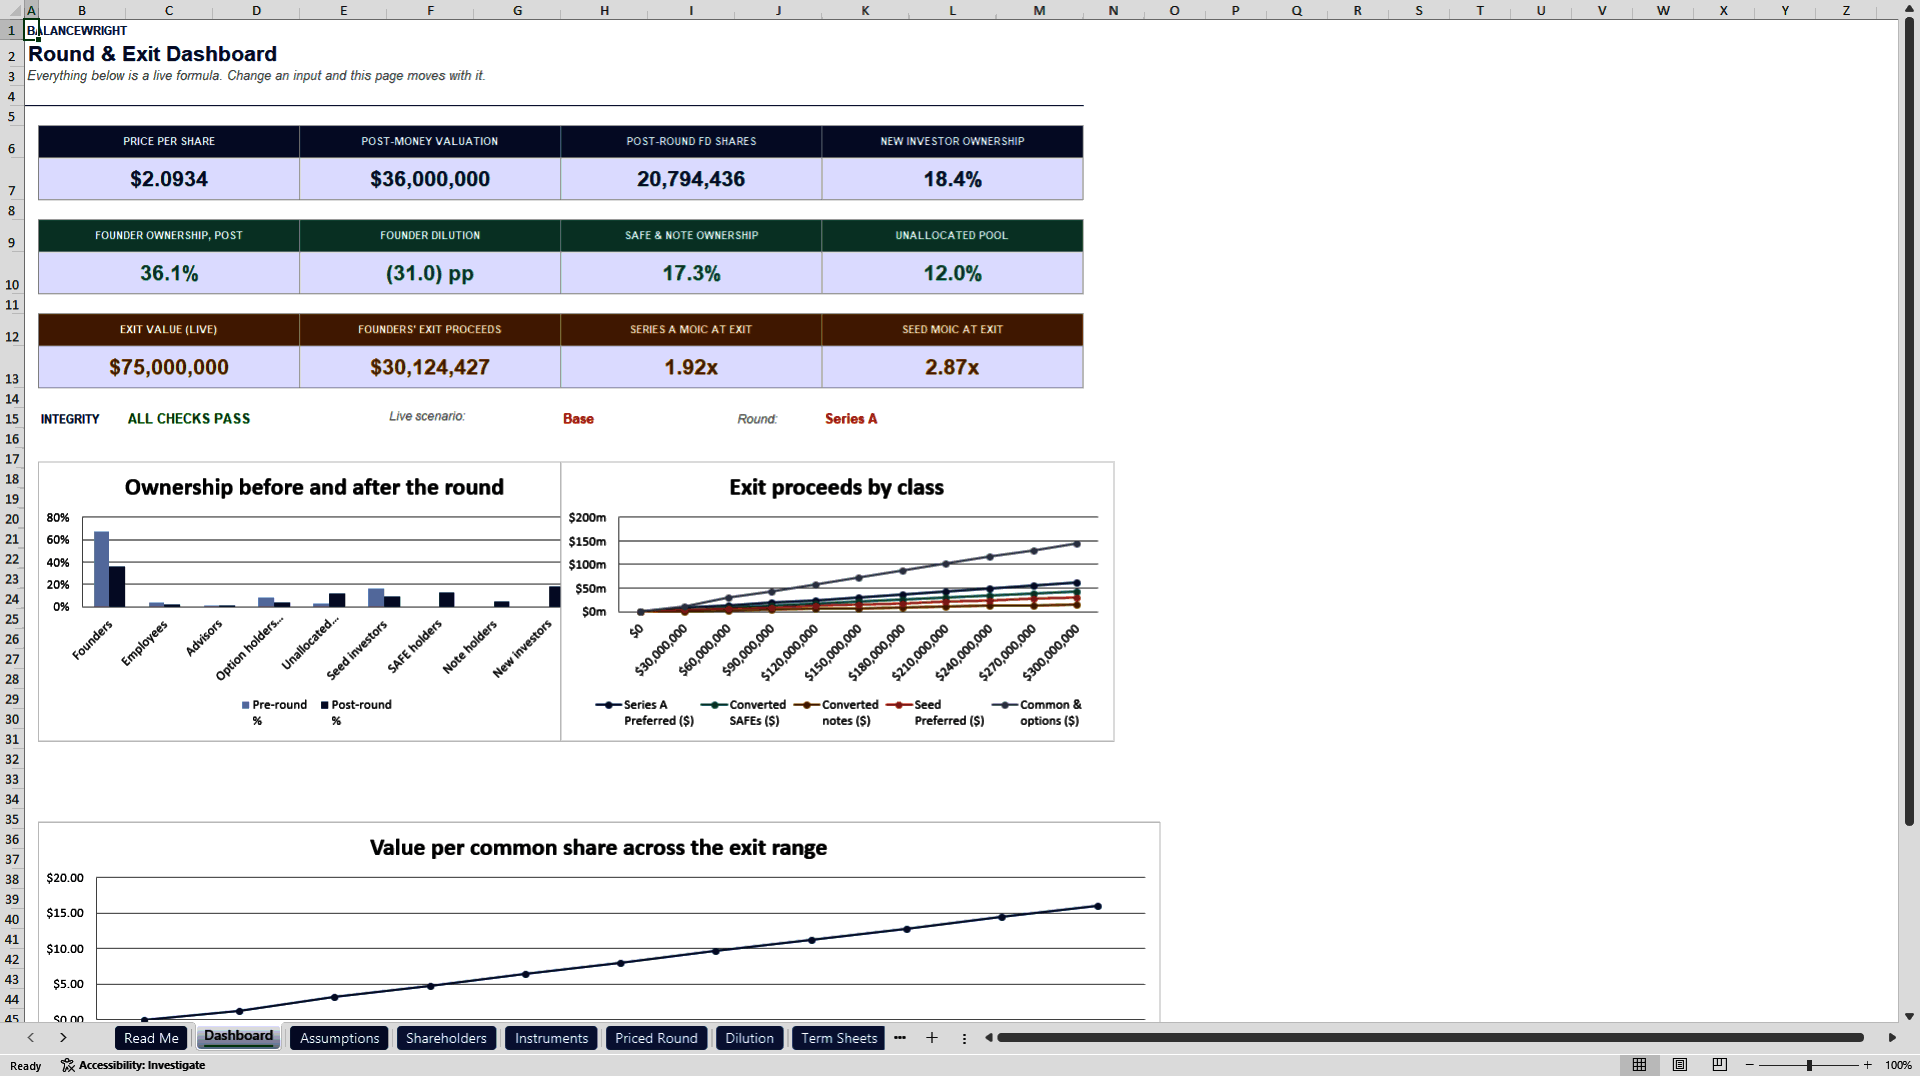Select the $75,000,000 exit value cell
Screen dimensions: 1920x1076
[169, 367]
